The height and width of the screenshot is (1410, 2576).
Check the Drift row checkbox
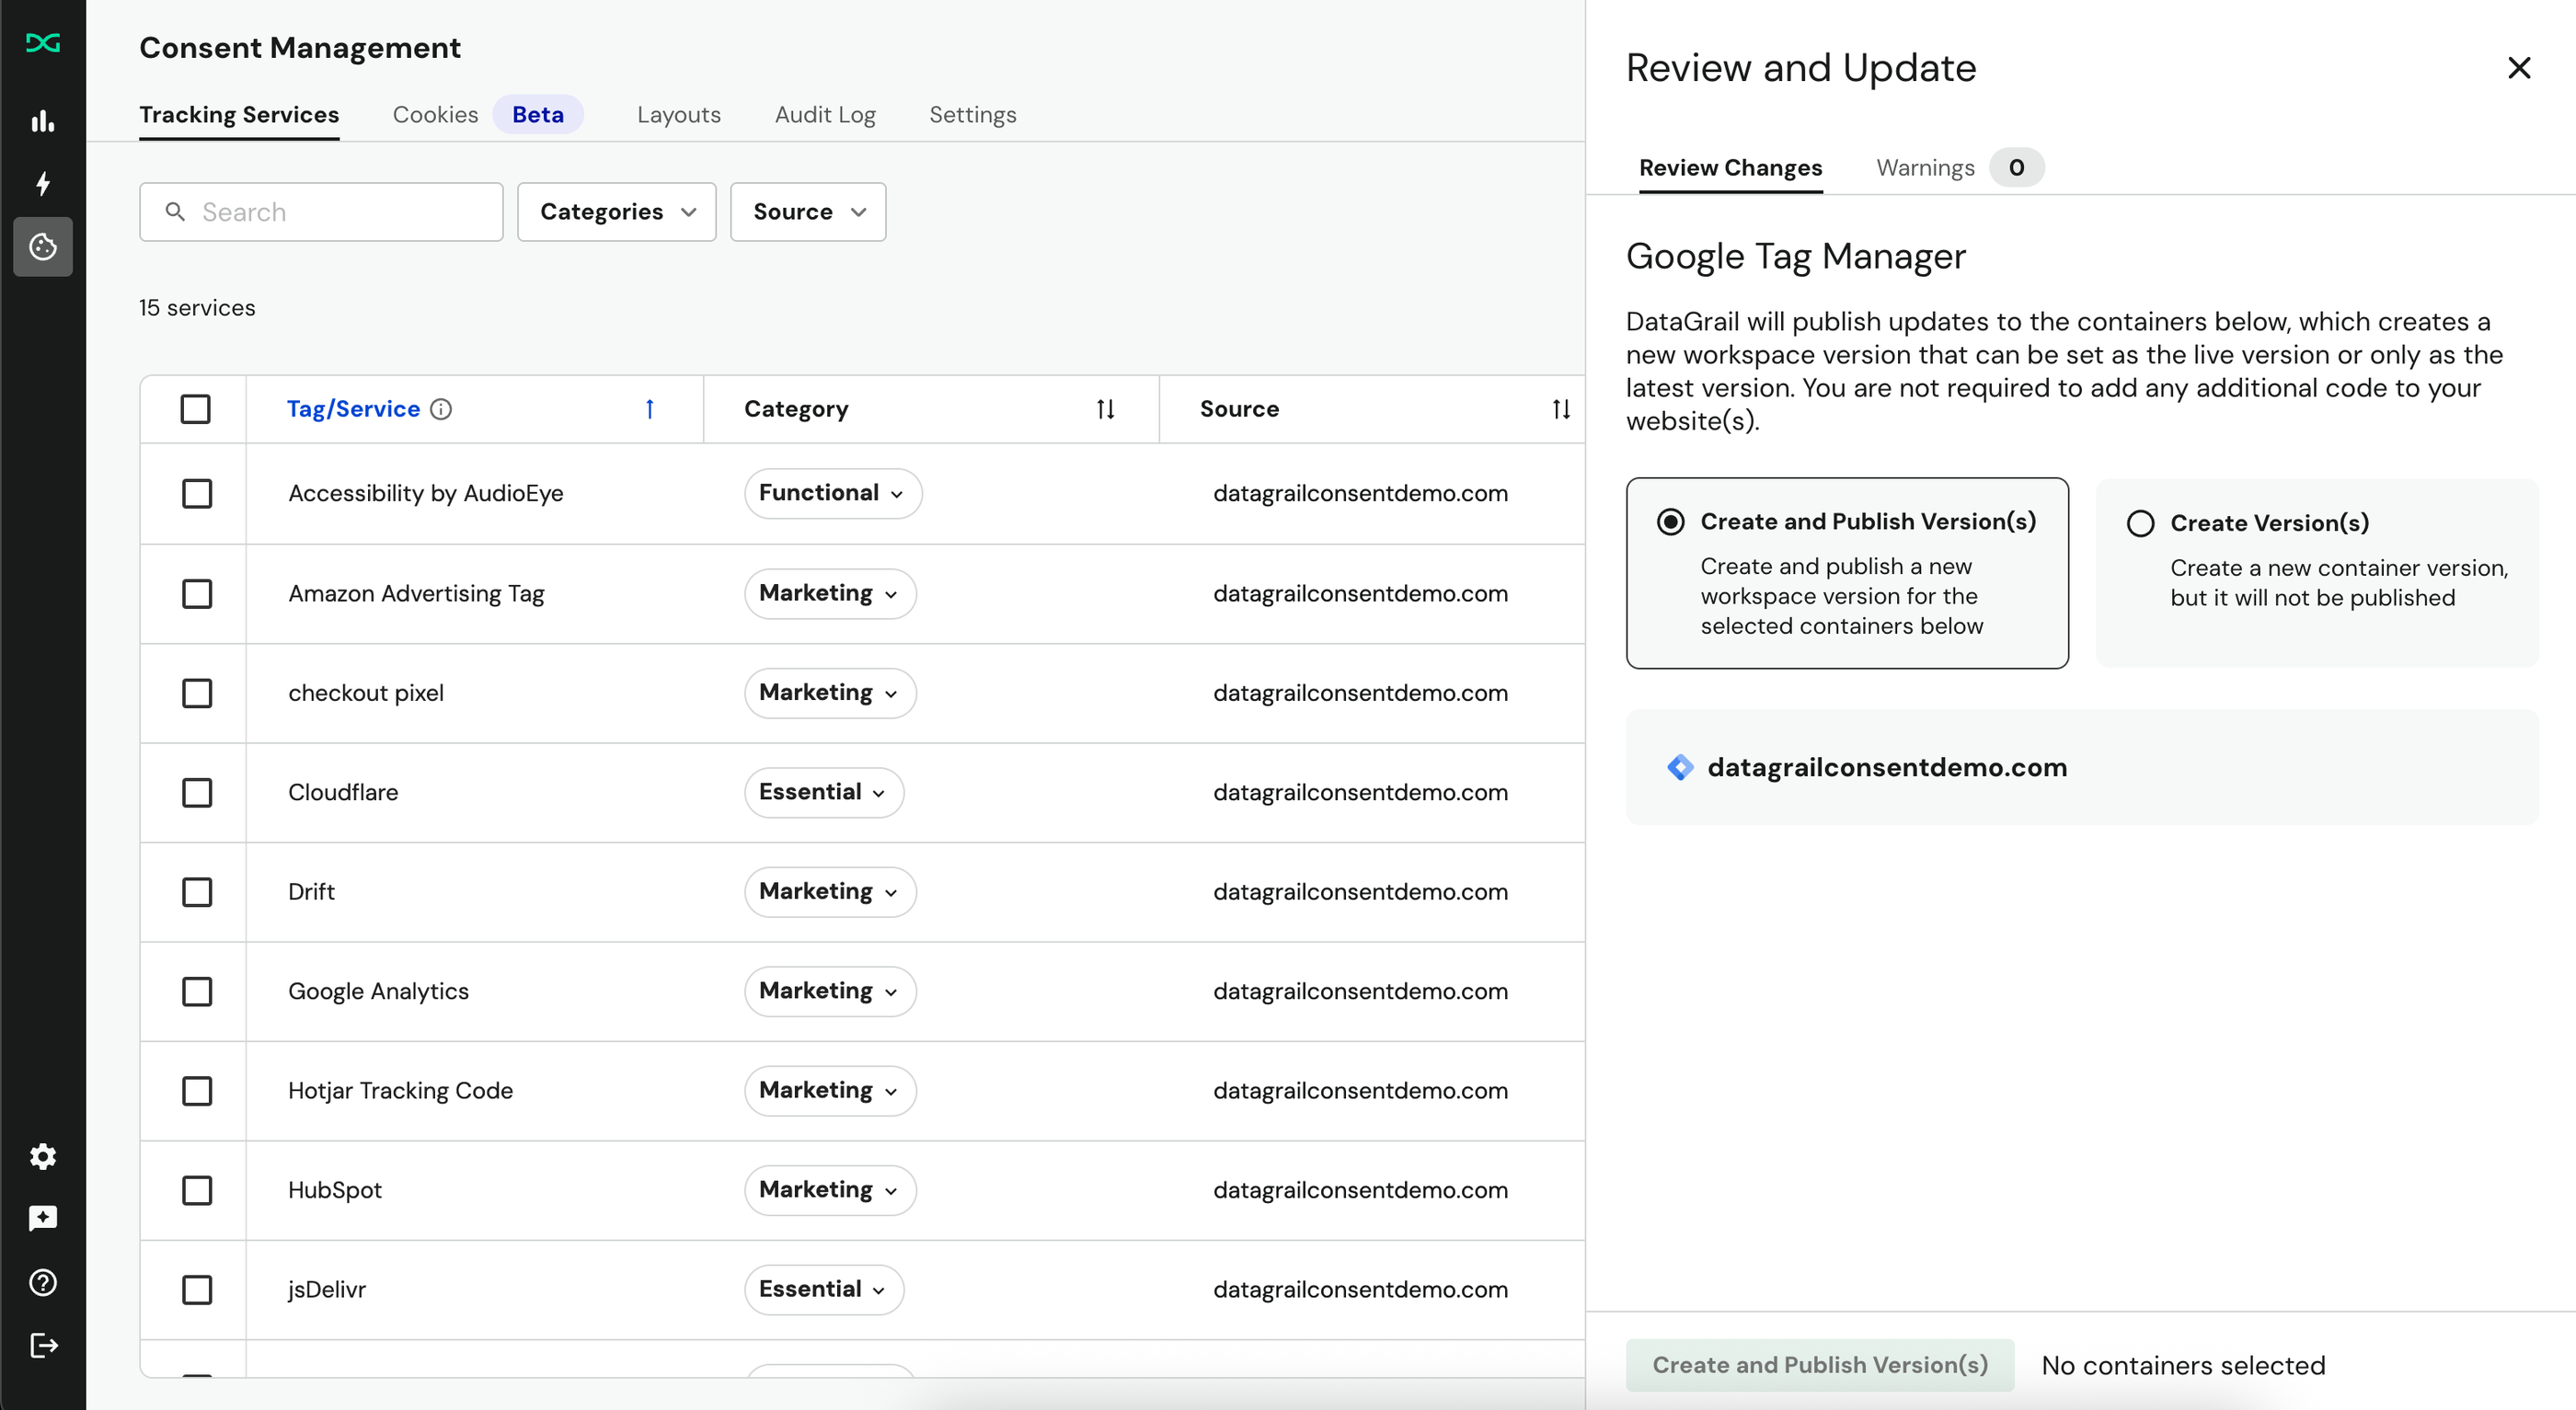197,892
